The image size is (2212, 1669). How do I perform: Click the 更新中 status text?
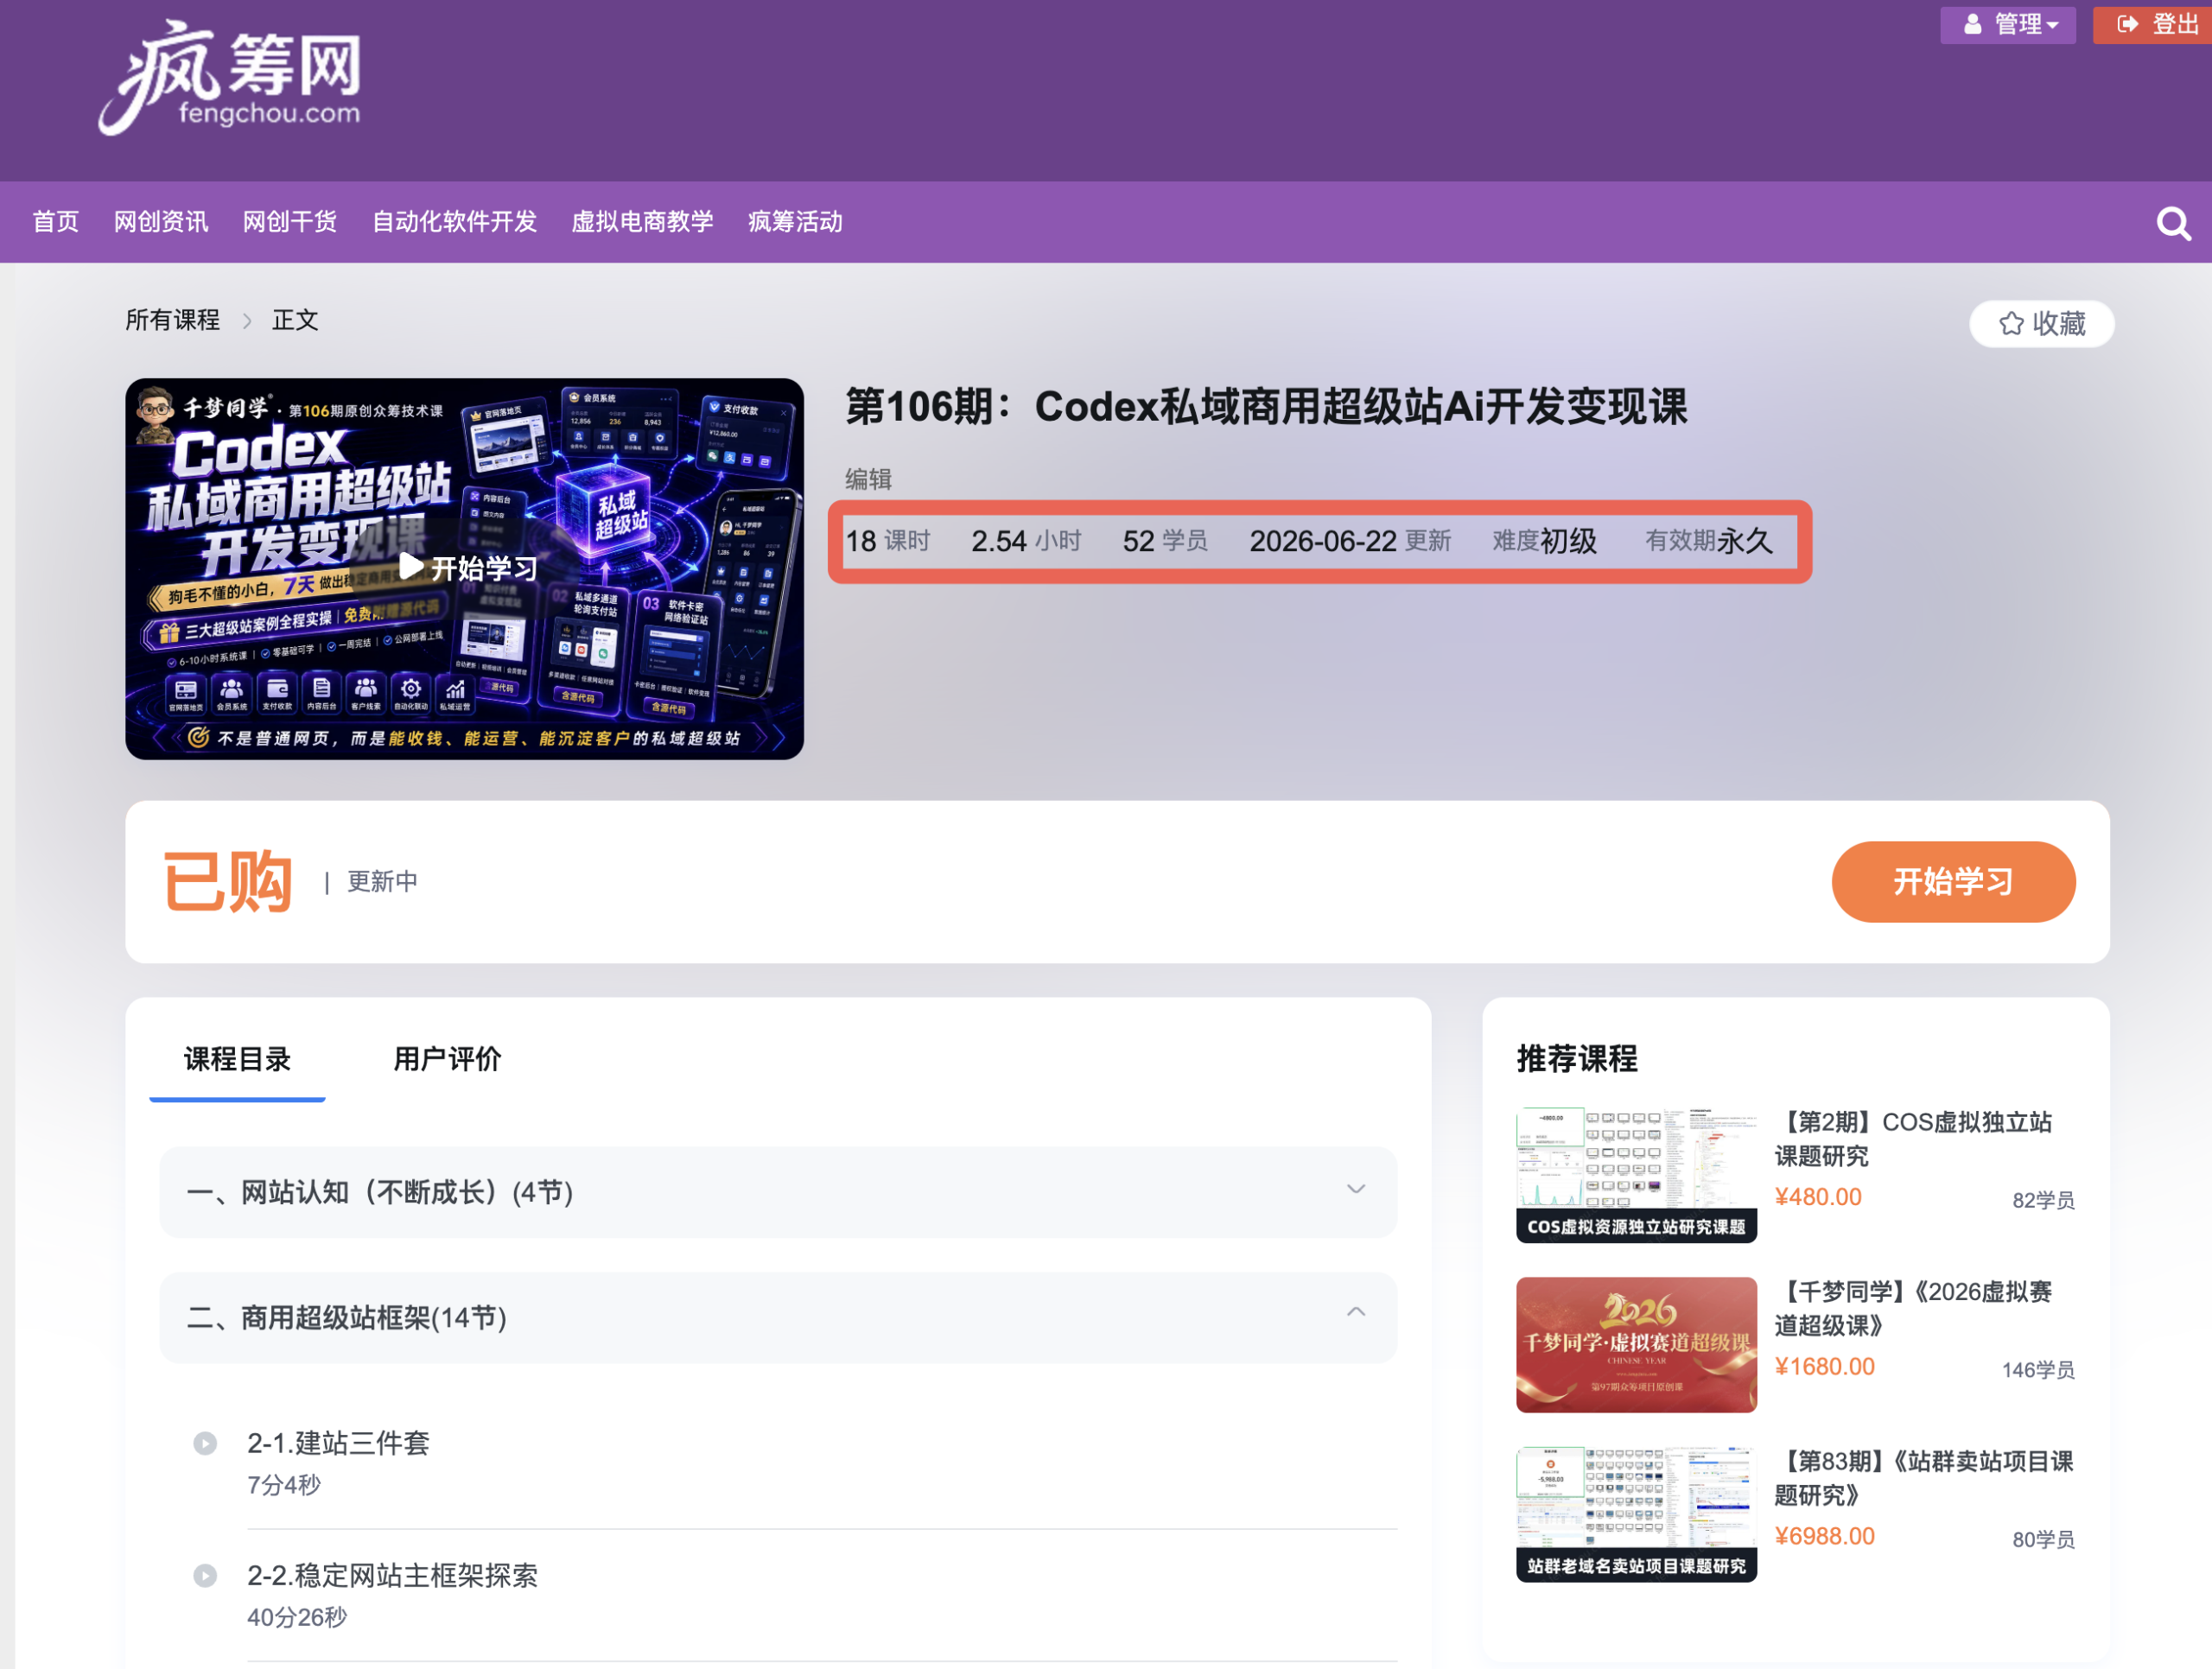[382, 881]
